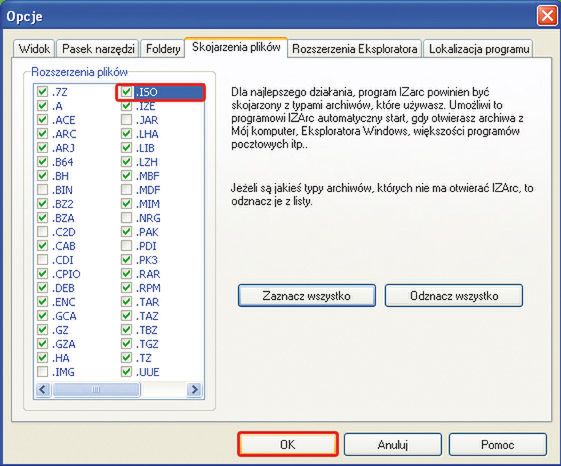Toggle the .TBZ extension checkbox
The image size is (561, 466).
pos(126,329)
